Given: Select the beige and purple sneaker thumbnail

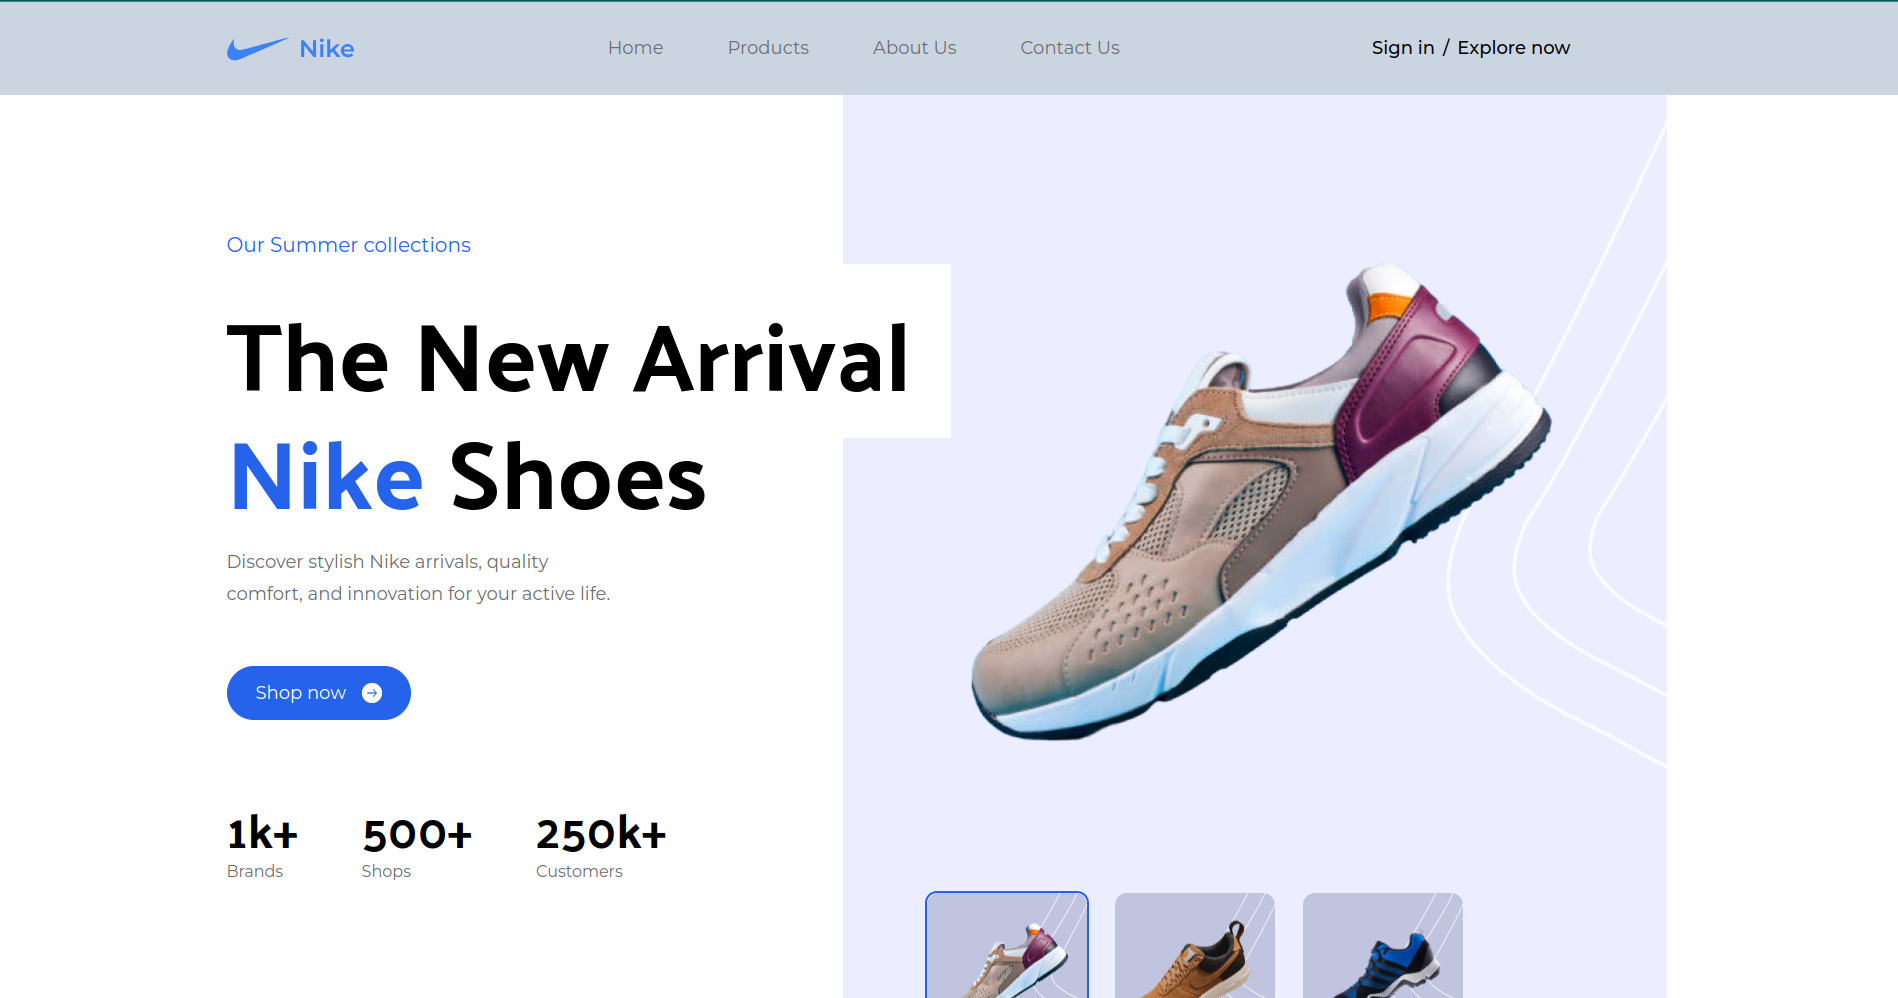Looking at the screenshot, I should (1007, 945).
